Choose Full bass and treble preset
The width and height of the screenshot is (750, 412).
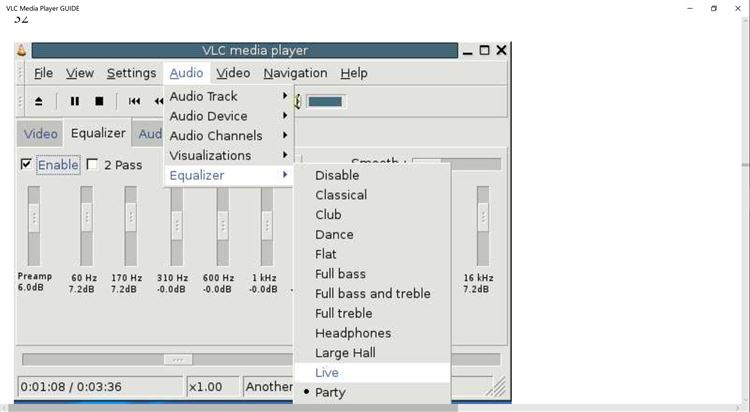372,293
